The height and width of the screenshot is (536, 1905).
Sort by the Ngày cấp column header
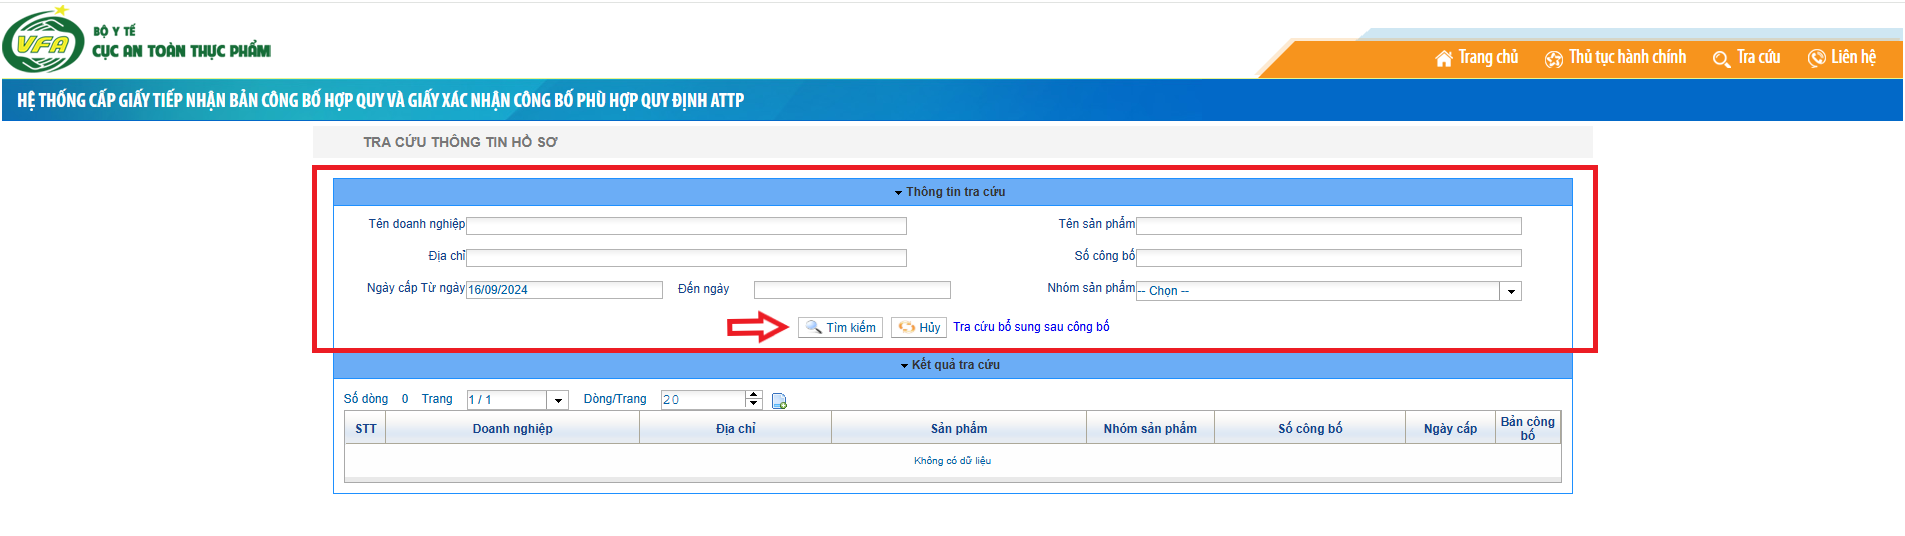pos(1450,428)
